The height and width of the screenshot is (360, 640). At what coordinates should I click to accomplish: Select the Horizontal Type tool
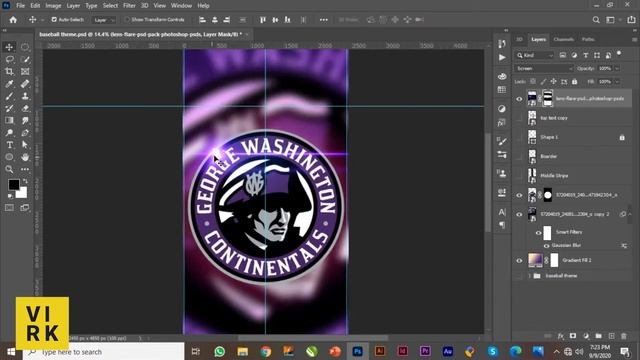(x=9, y=145)
